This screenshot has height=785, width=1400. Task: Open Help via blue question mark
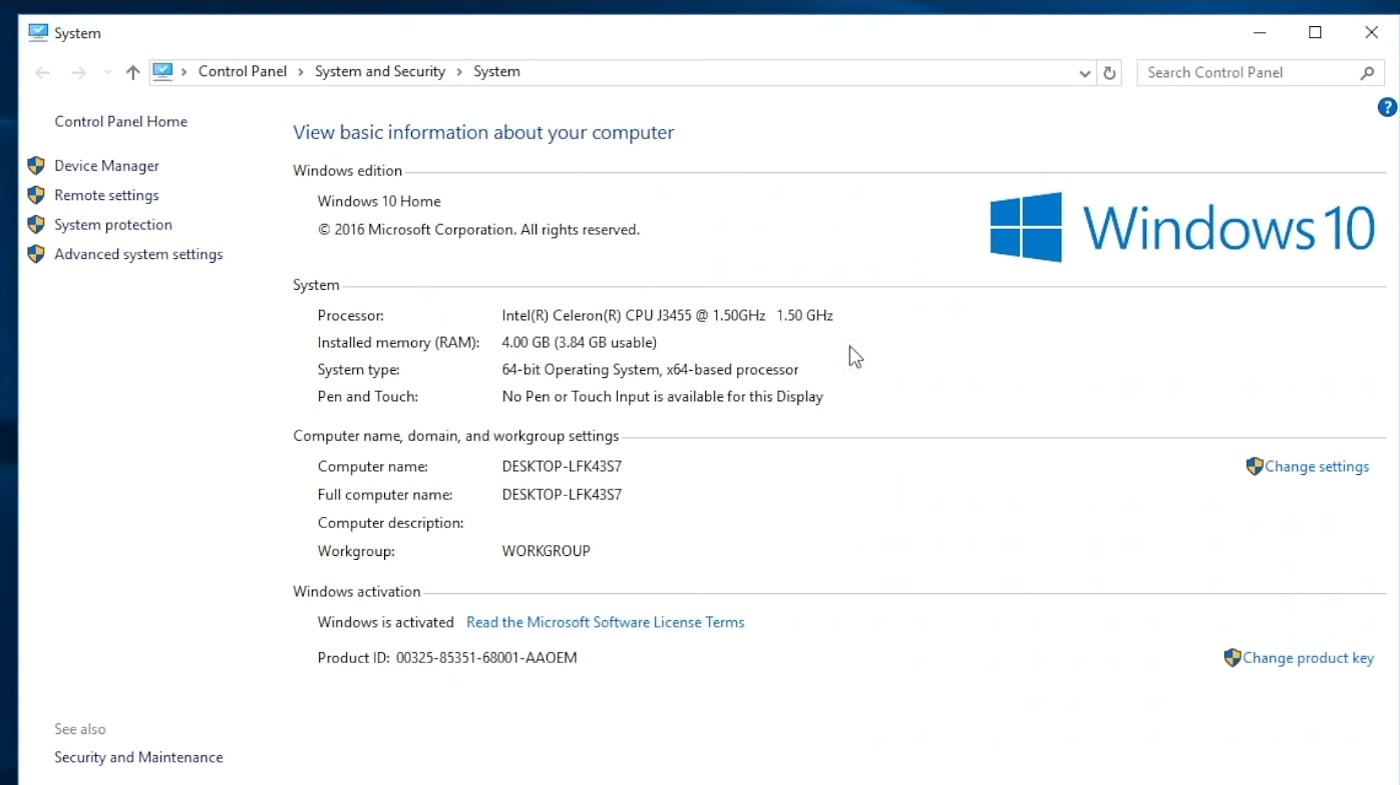tap(1387, 107)
